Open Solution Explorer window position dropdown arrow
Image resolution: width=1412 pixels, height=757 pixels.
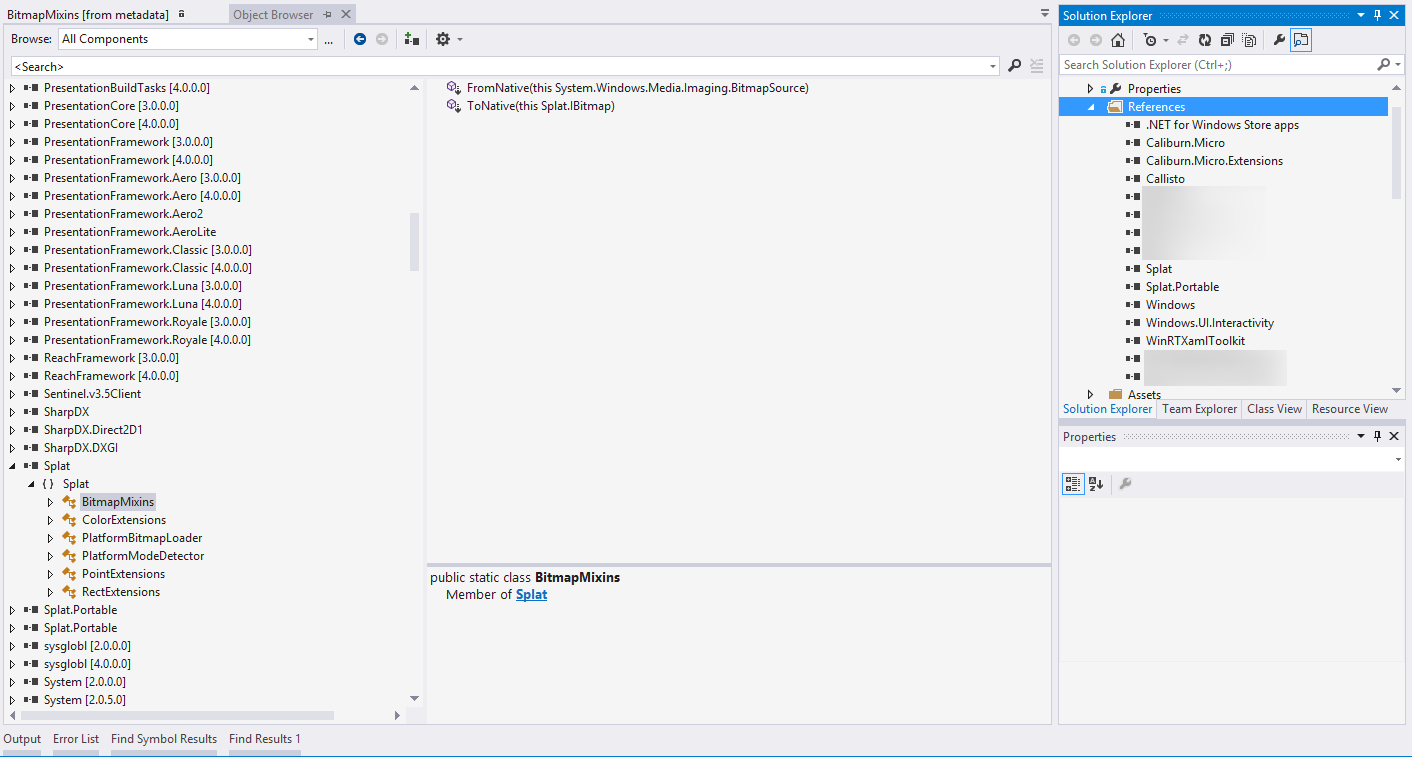click(x=1360, y=16)
